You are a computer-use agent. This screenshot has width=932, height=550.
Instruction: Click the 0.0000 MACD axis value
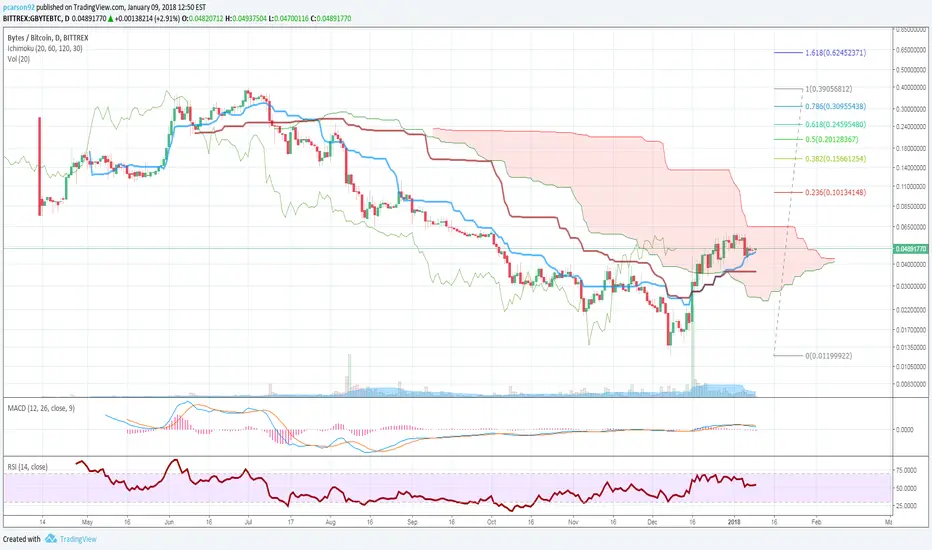point(905,429)
